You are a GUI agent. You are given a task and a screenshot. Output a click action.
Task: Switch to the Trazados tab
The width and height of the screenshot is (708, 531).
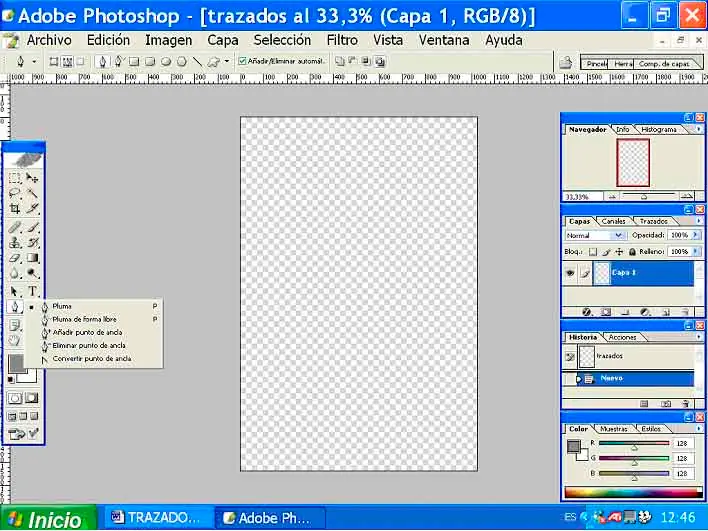[653, 221]
